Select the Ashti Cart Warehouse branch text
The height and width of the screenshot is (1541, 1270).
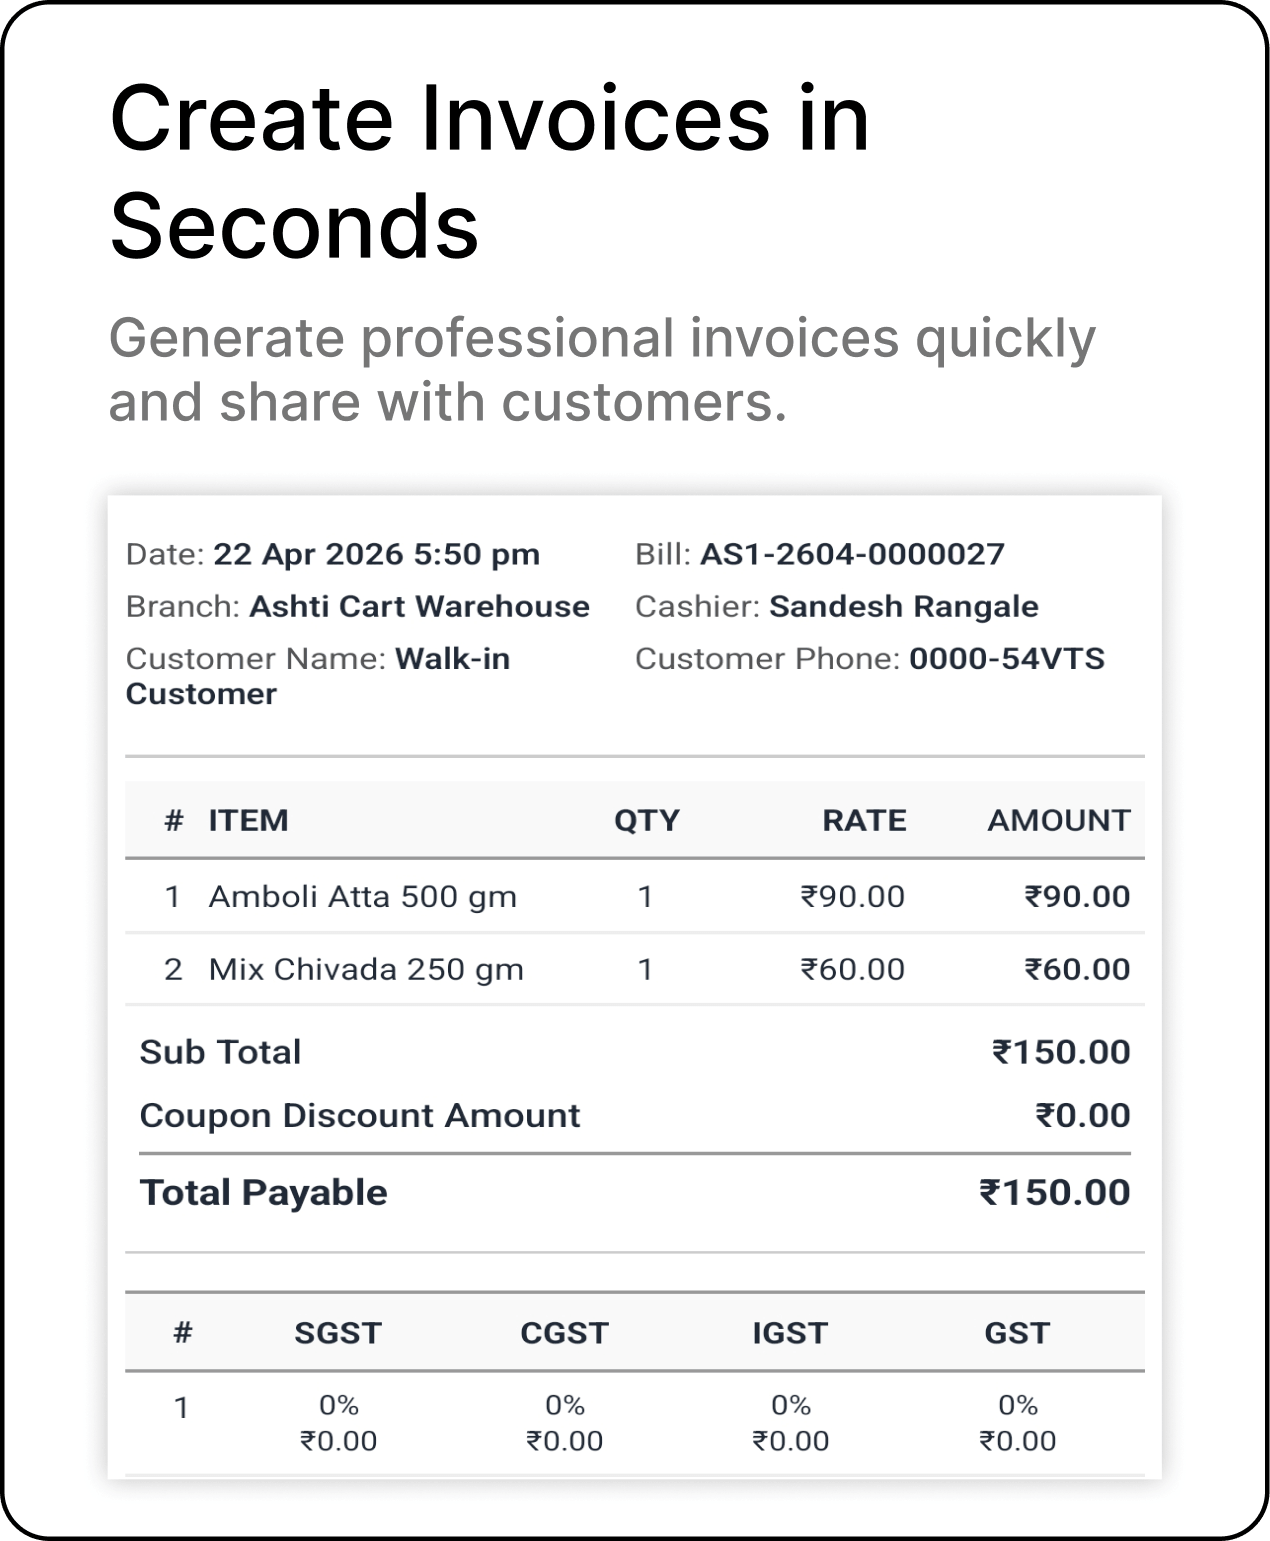click(x=419, y=606)
